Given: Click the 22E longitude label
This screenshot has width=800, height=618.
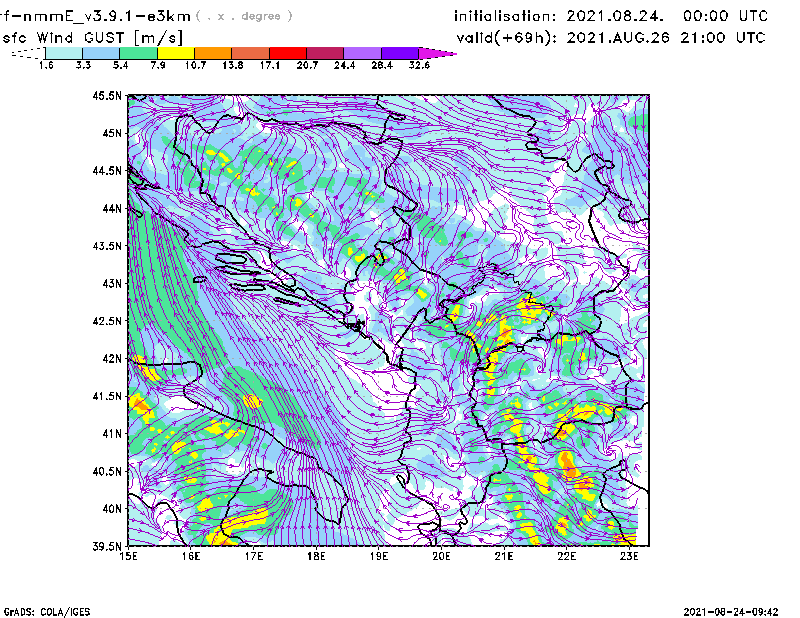Looking at the screenshot, I should [566, 556].
